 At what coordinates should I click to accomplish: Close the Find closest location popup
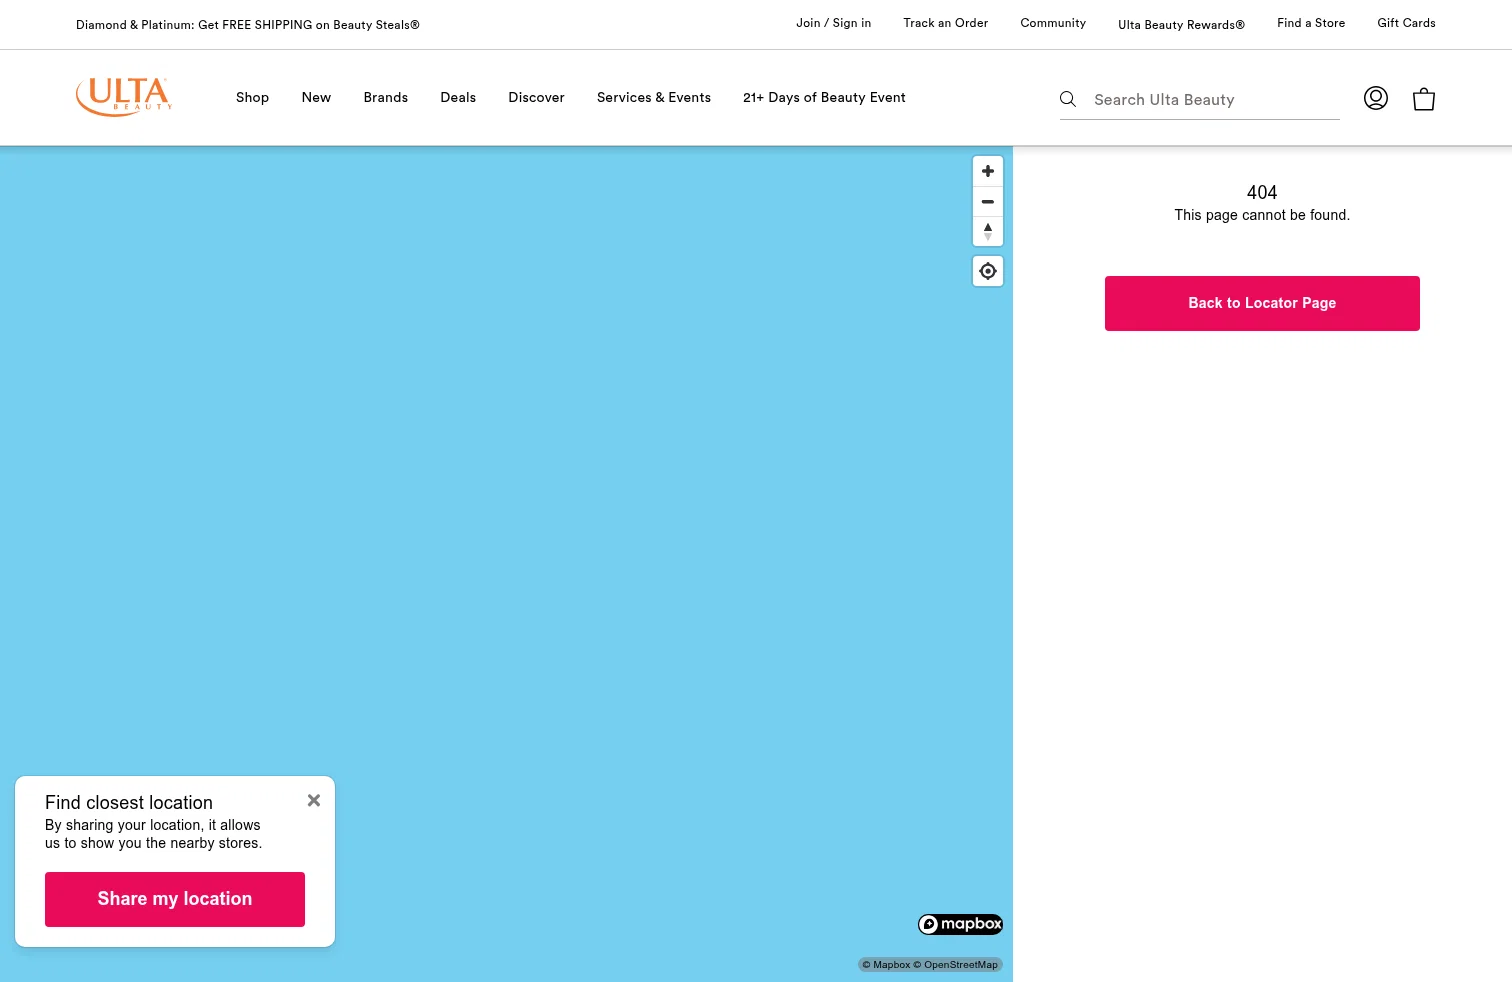314,800
